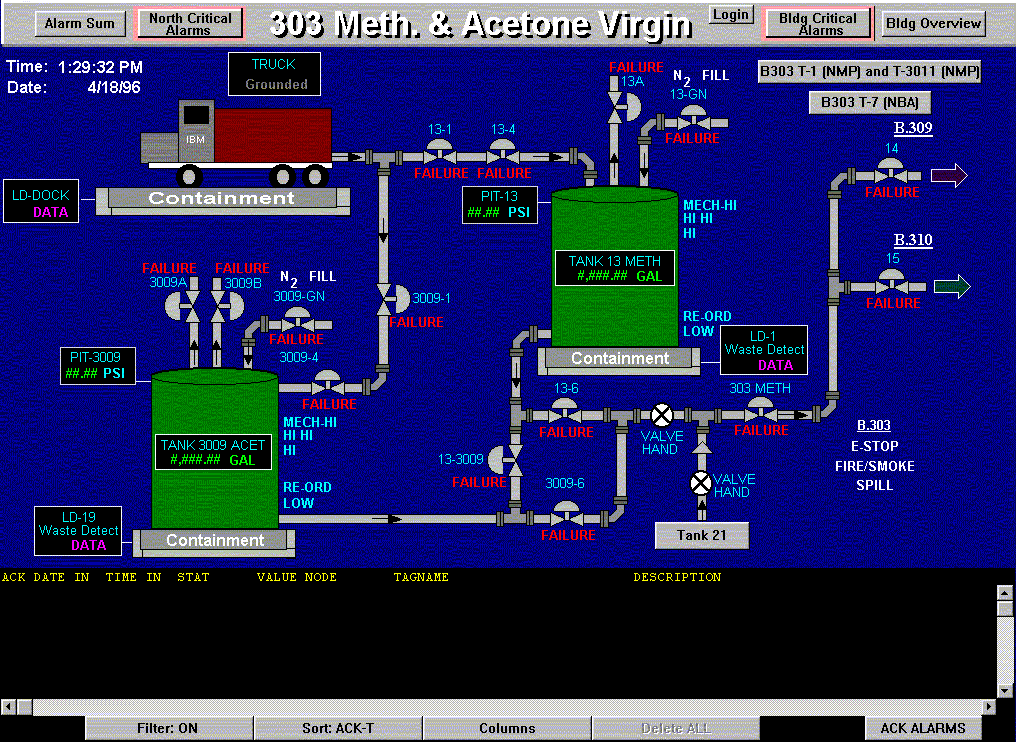Click the delivery truck graphic
Image resolution: width=1016 pixels, height=742 pixels.
[240, 140]
